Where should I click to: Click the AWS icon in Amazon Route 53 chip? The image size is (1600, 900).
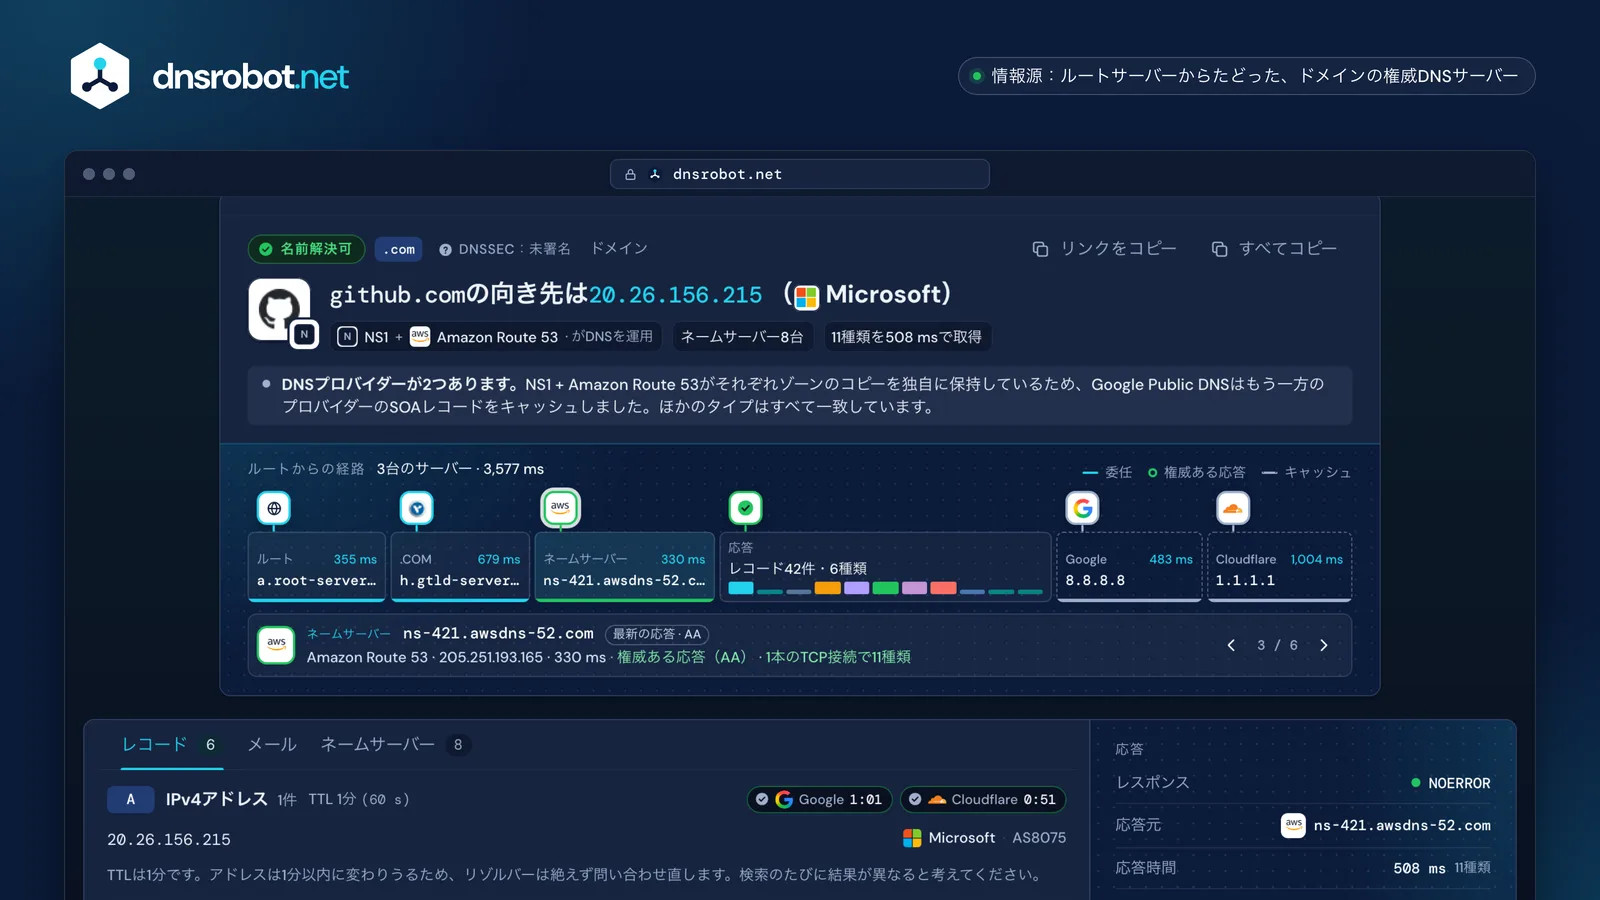click(420, 337)
